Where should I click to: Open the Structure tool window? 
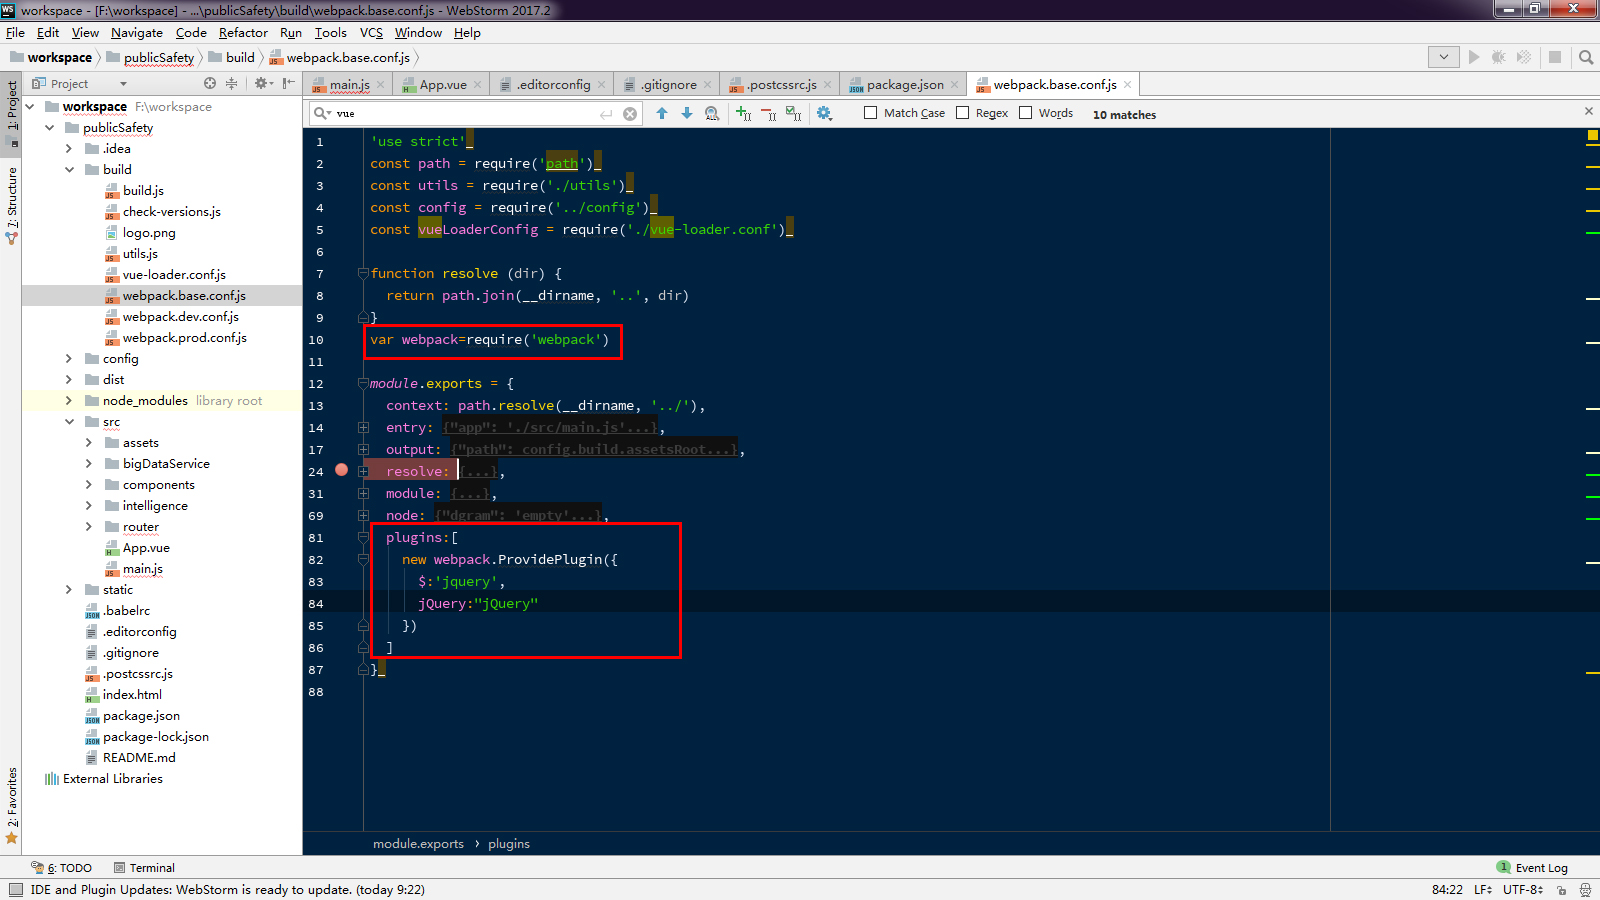coord(12,205)
